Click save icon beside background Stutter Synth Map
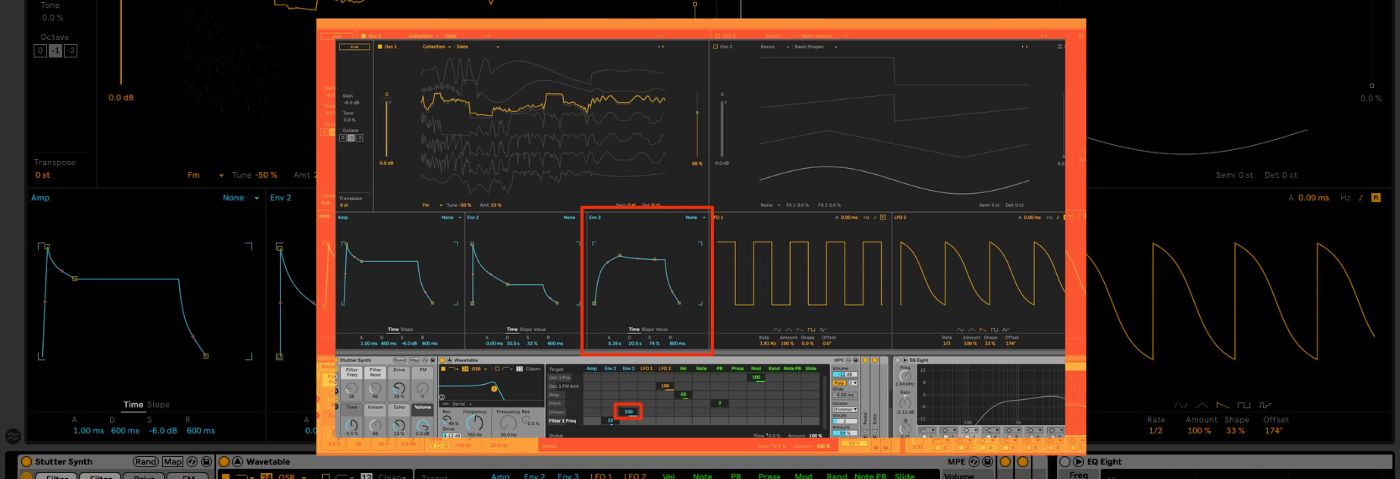 coord(206,461)
